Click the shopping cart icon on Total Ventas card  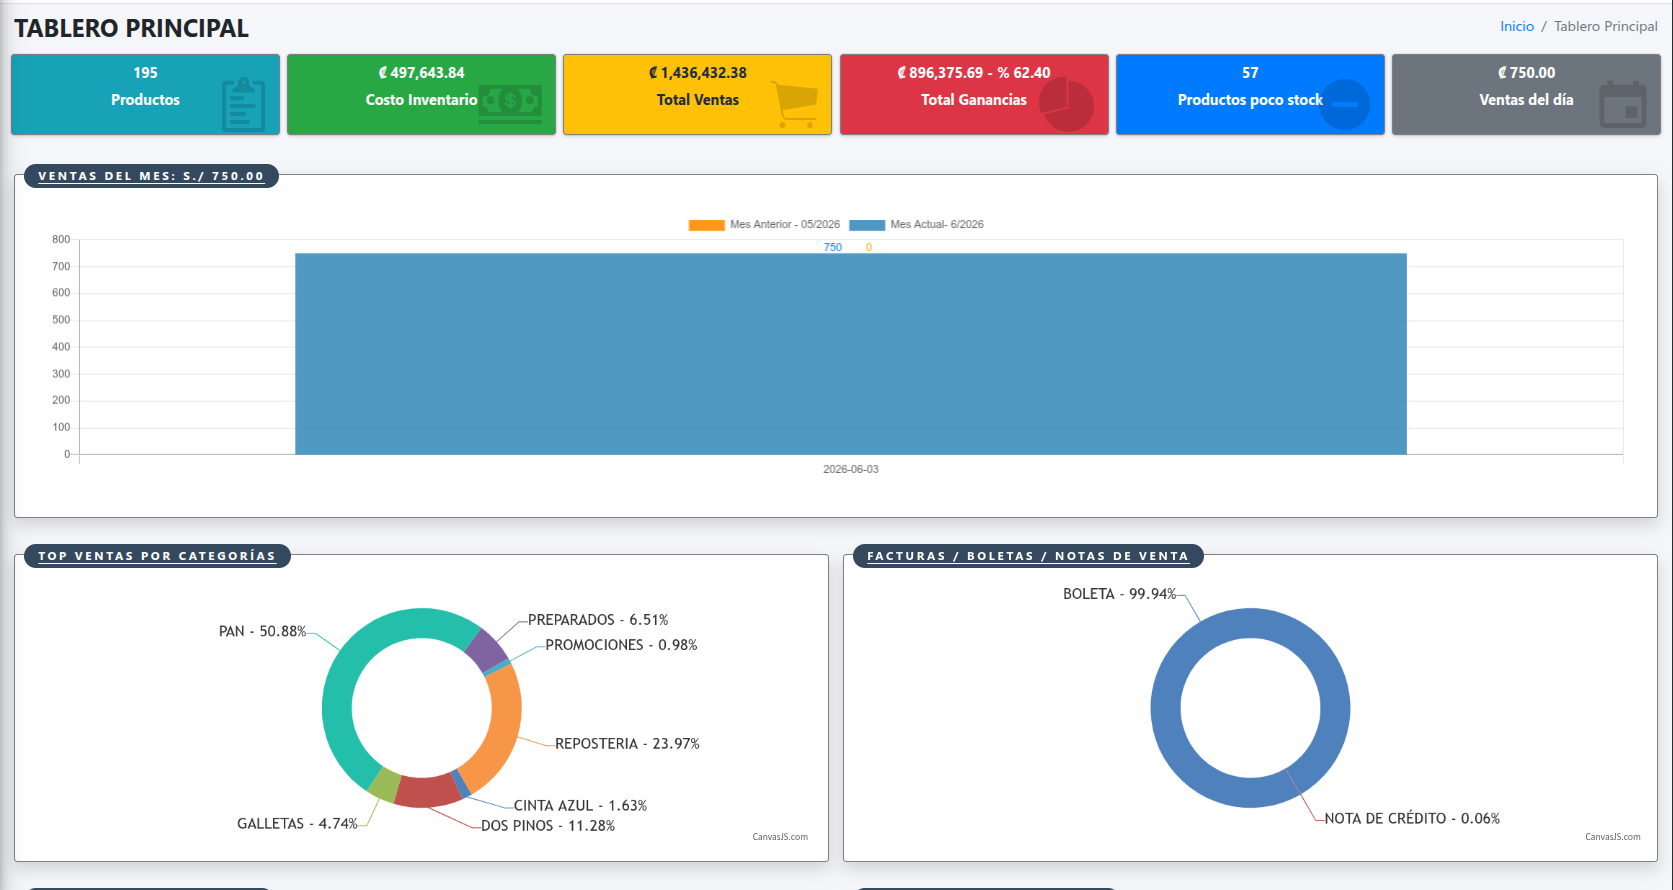[x=796, y=104]
